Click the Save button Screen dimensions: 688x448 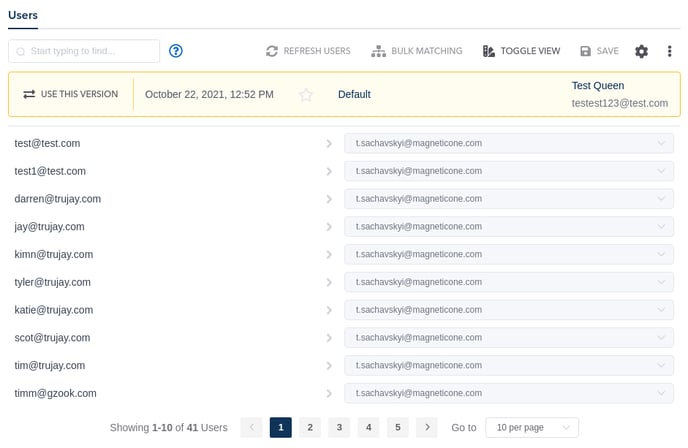599,51
